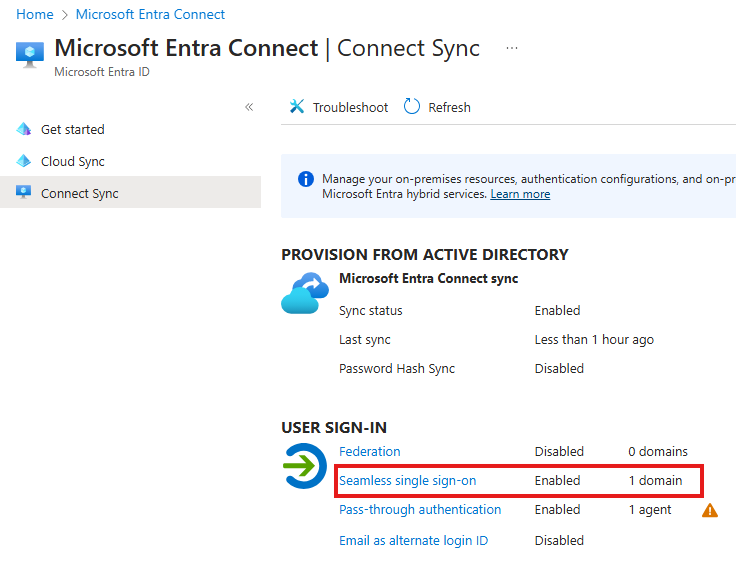Open Email as alternate login ID
This screenshot has height=566, width=736.
point(413,541)
